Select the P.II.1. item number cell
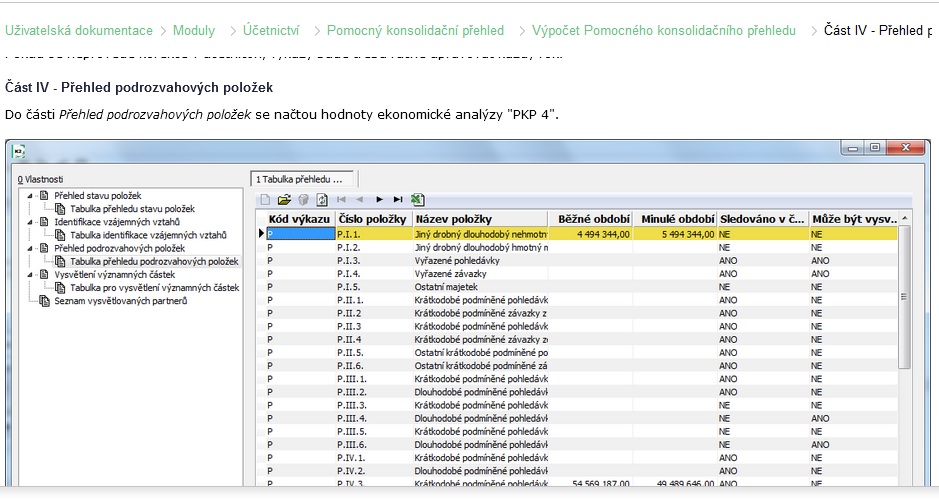This screenshot has width=939, height=499. tap(373, 300)
